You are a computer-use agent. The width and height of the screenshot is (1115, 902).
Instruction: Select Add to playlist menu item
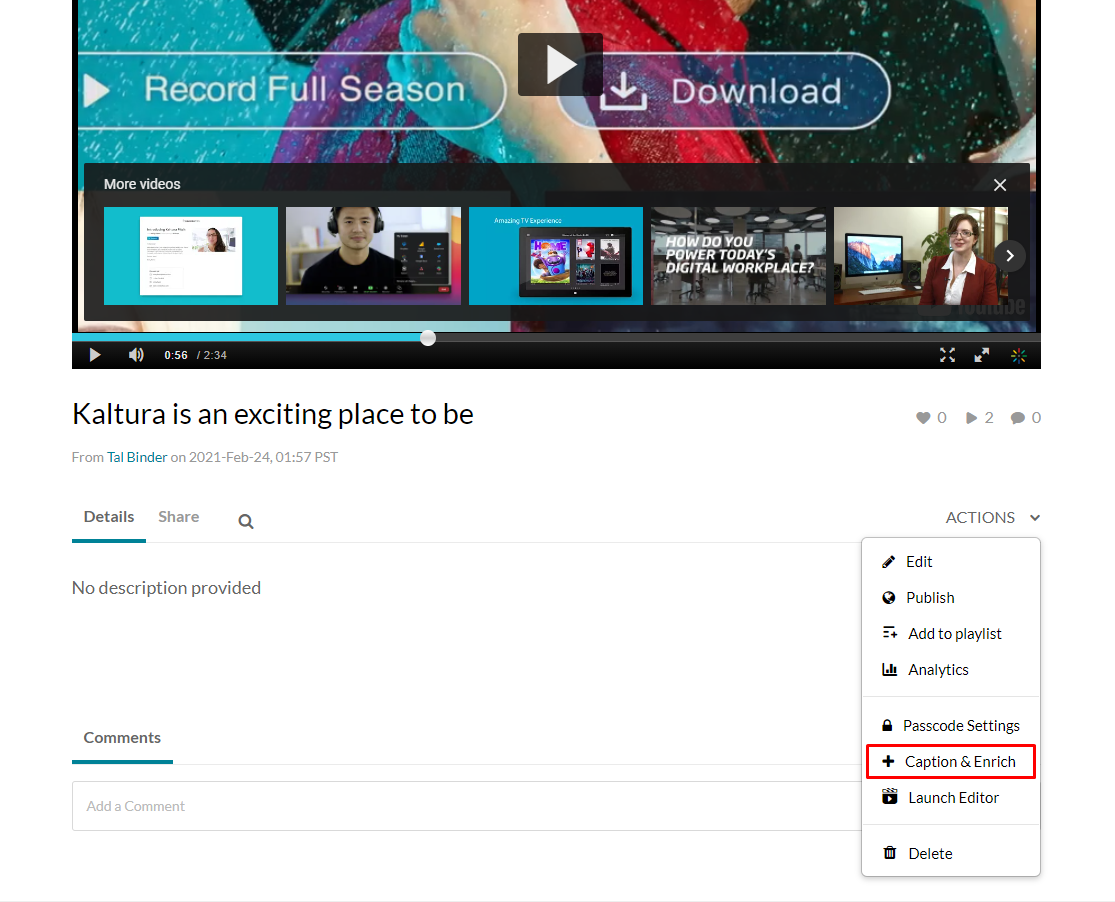point(951,634)
